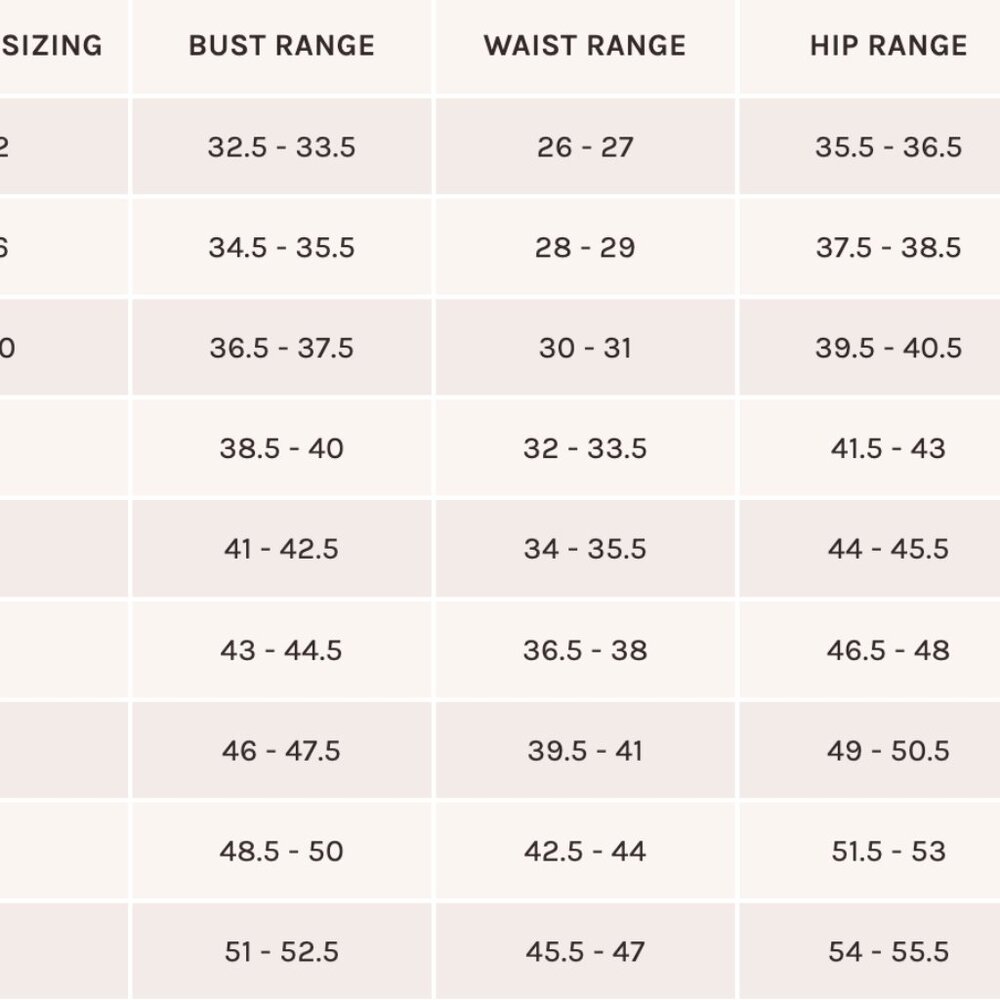This screenshot has width=1000, height=1000.
Task: Select bust range cell 32.5 - 33.5
Action: 281,147
